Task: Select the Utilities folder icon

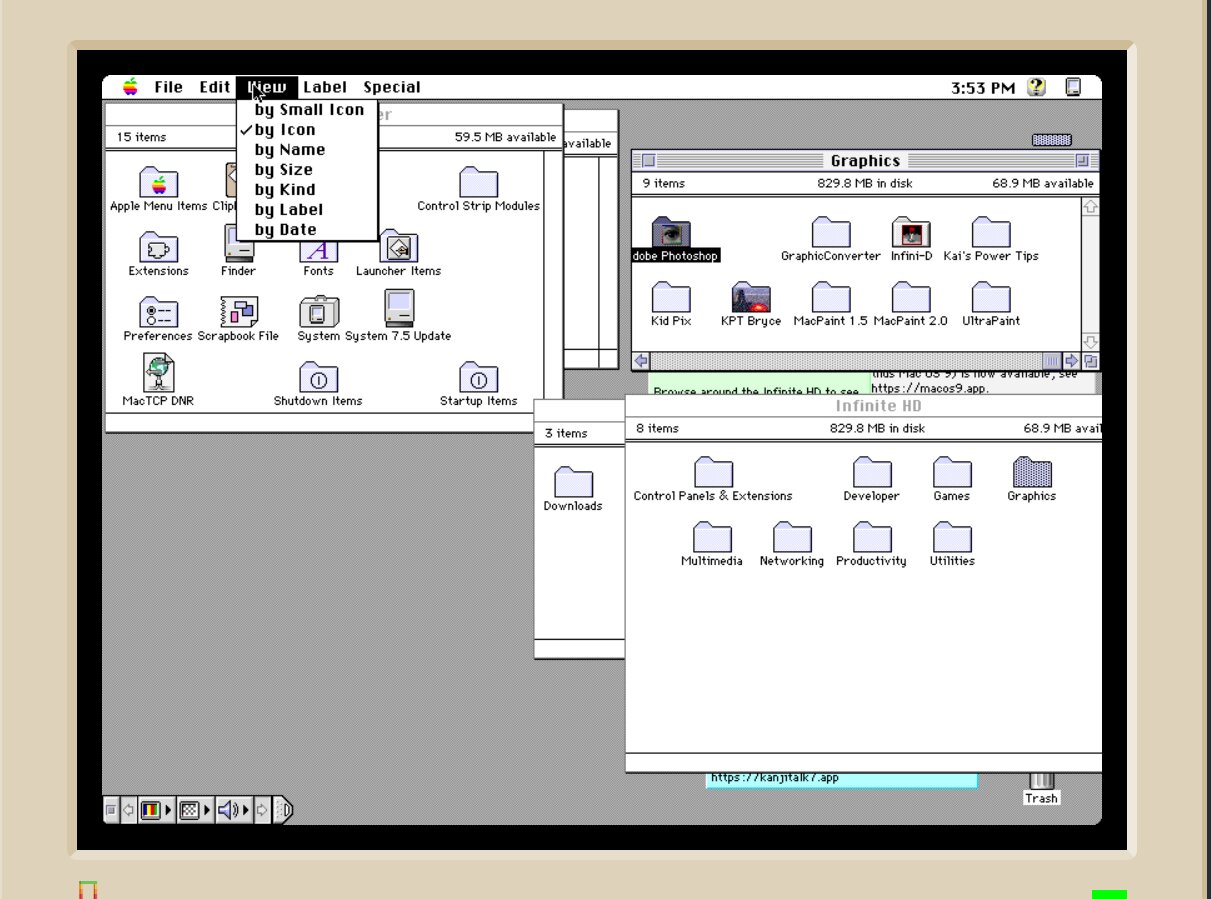Action: click(952, 537)
